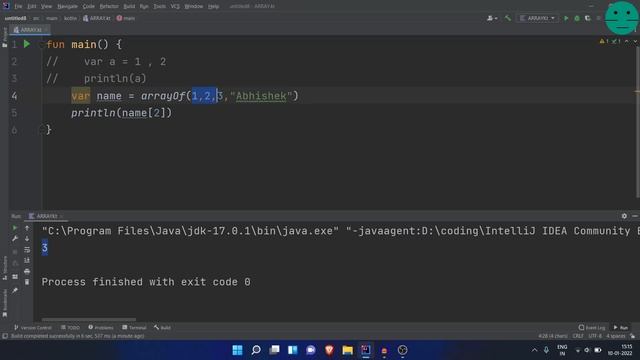Screen dimensions: 640x360
Task: Open Run panel settings gear
Action: (x=624, y=216)
